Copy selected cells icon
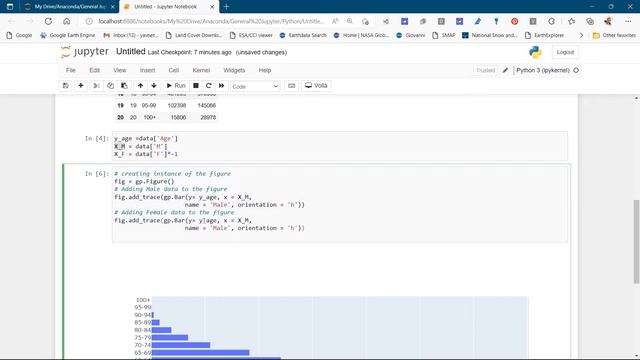This screenshot has height=360, width=640. (110, 86)
